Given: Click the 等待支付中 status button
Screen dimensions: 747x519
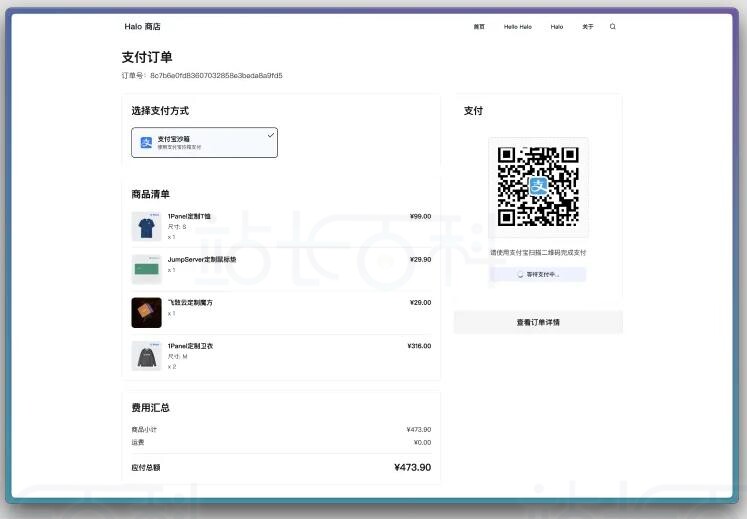Looking at the screenshot, I should pos(538,275).
